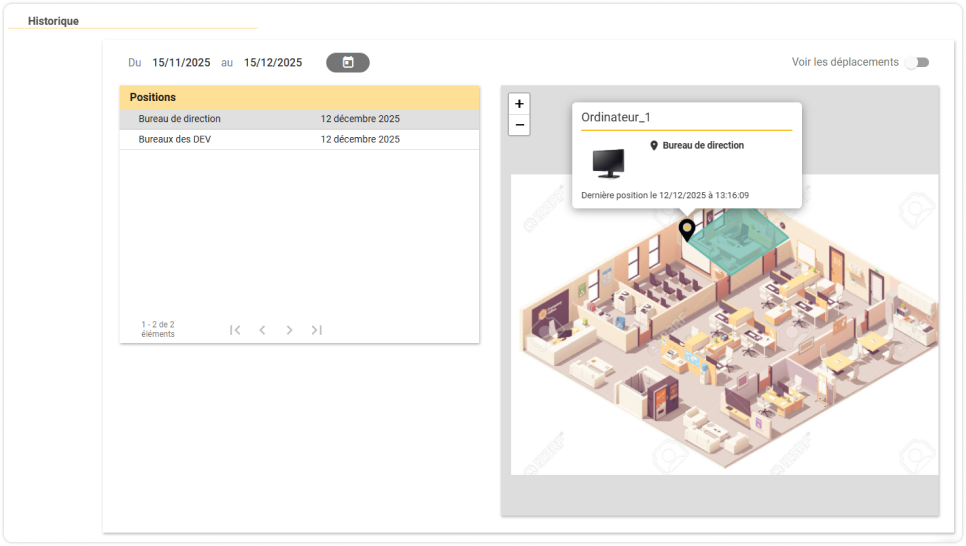Click the green highlighted zone on map
Viewport: 966px width, 546px height.
(x=739, y=242)
